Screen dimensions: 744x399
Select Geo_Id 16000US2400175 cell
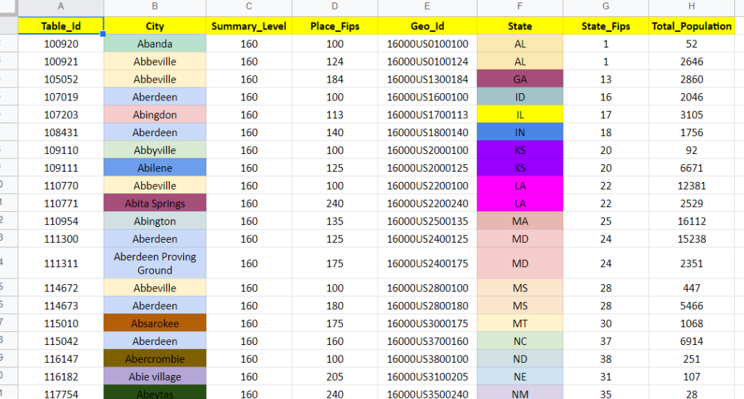427,263
